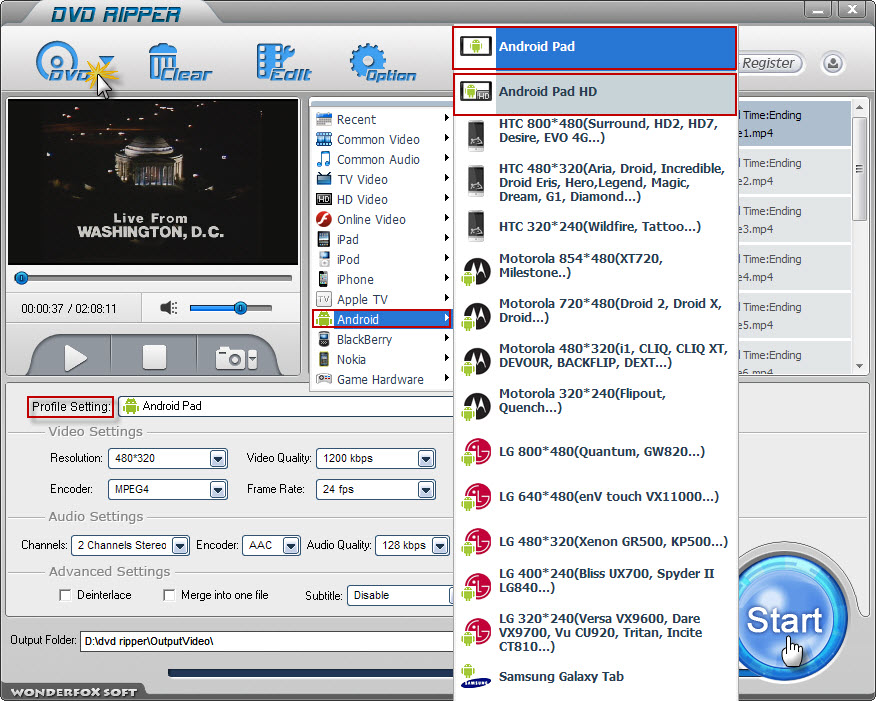The image size is (876, 701).
Task: Open the Edit film tool
Action: (x=283, y=63)
